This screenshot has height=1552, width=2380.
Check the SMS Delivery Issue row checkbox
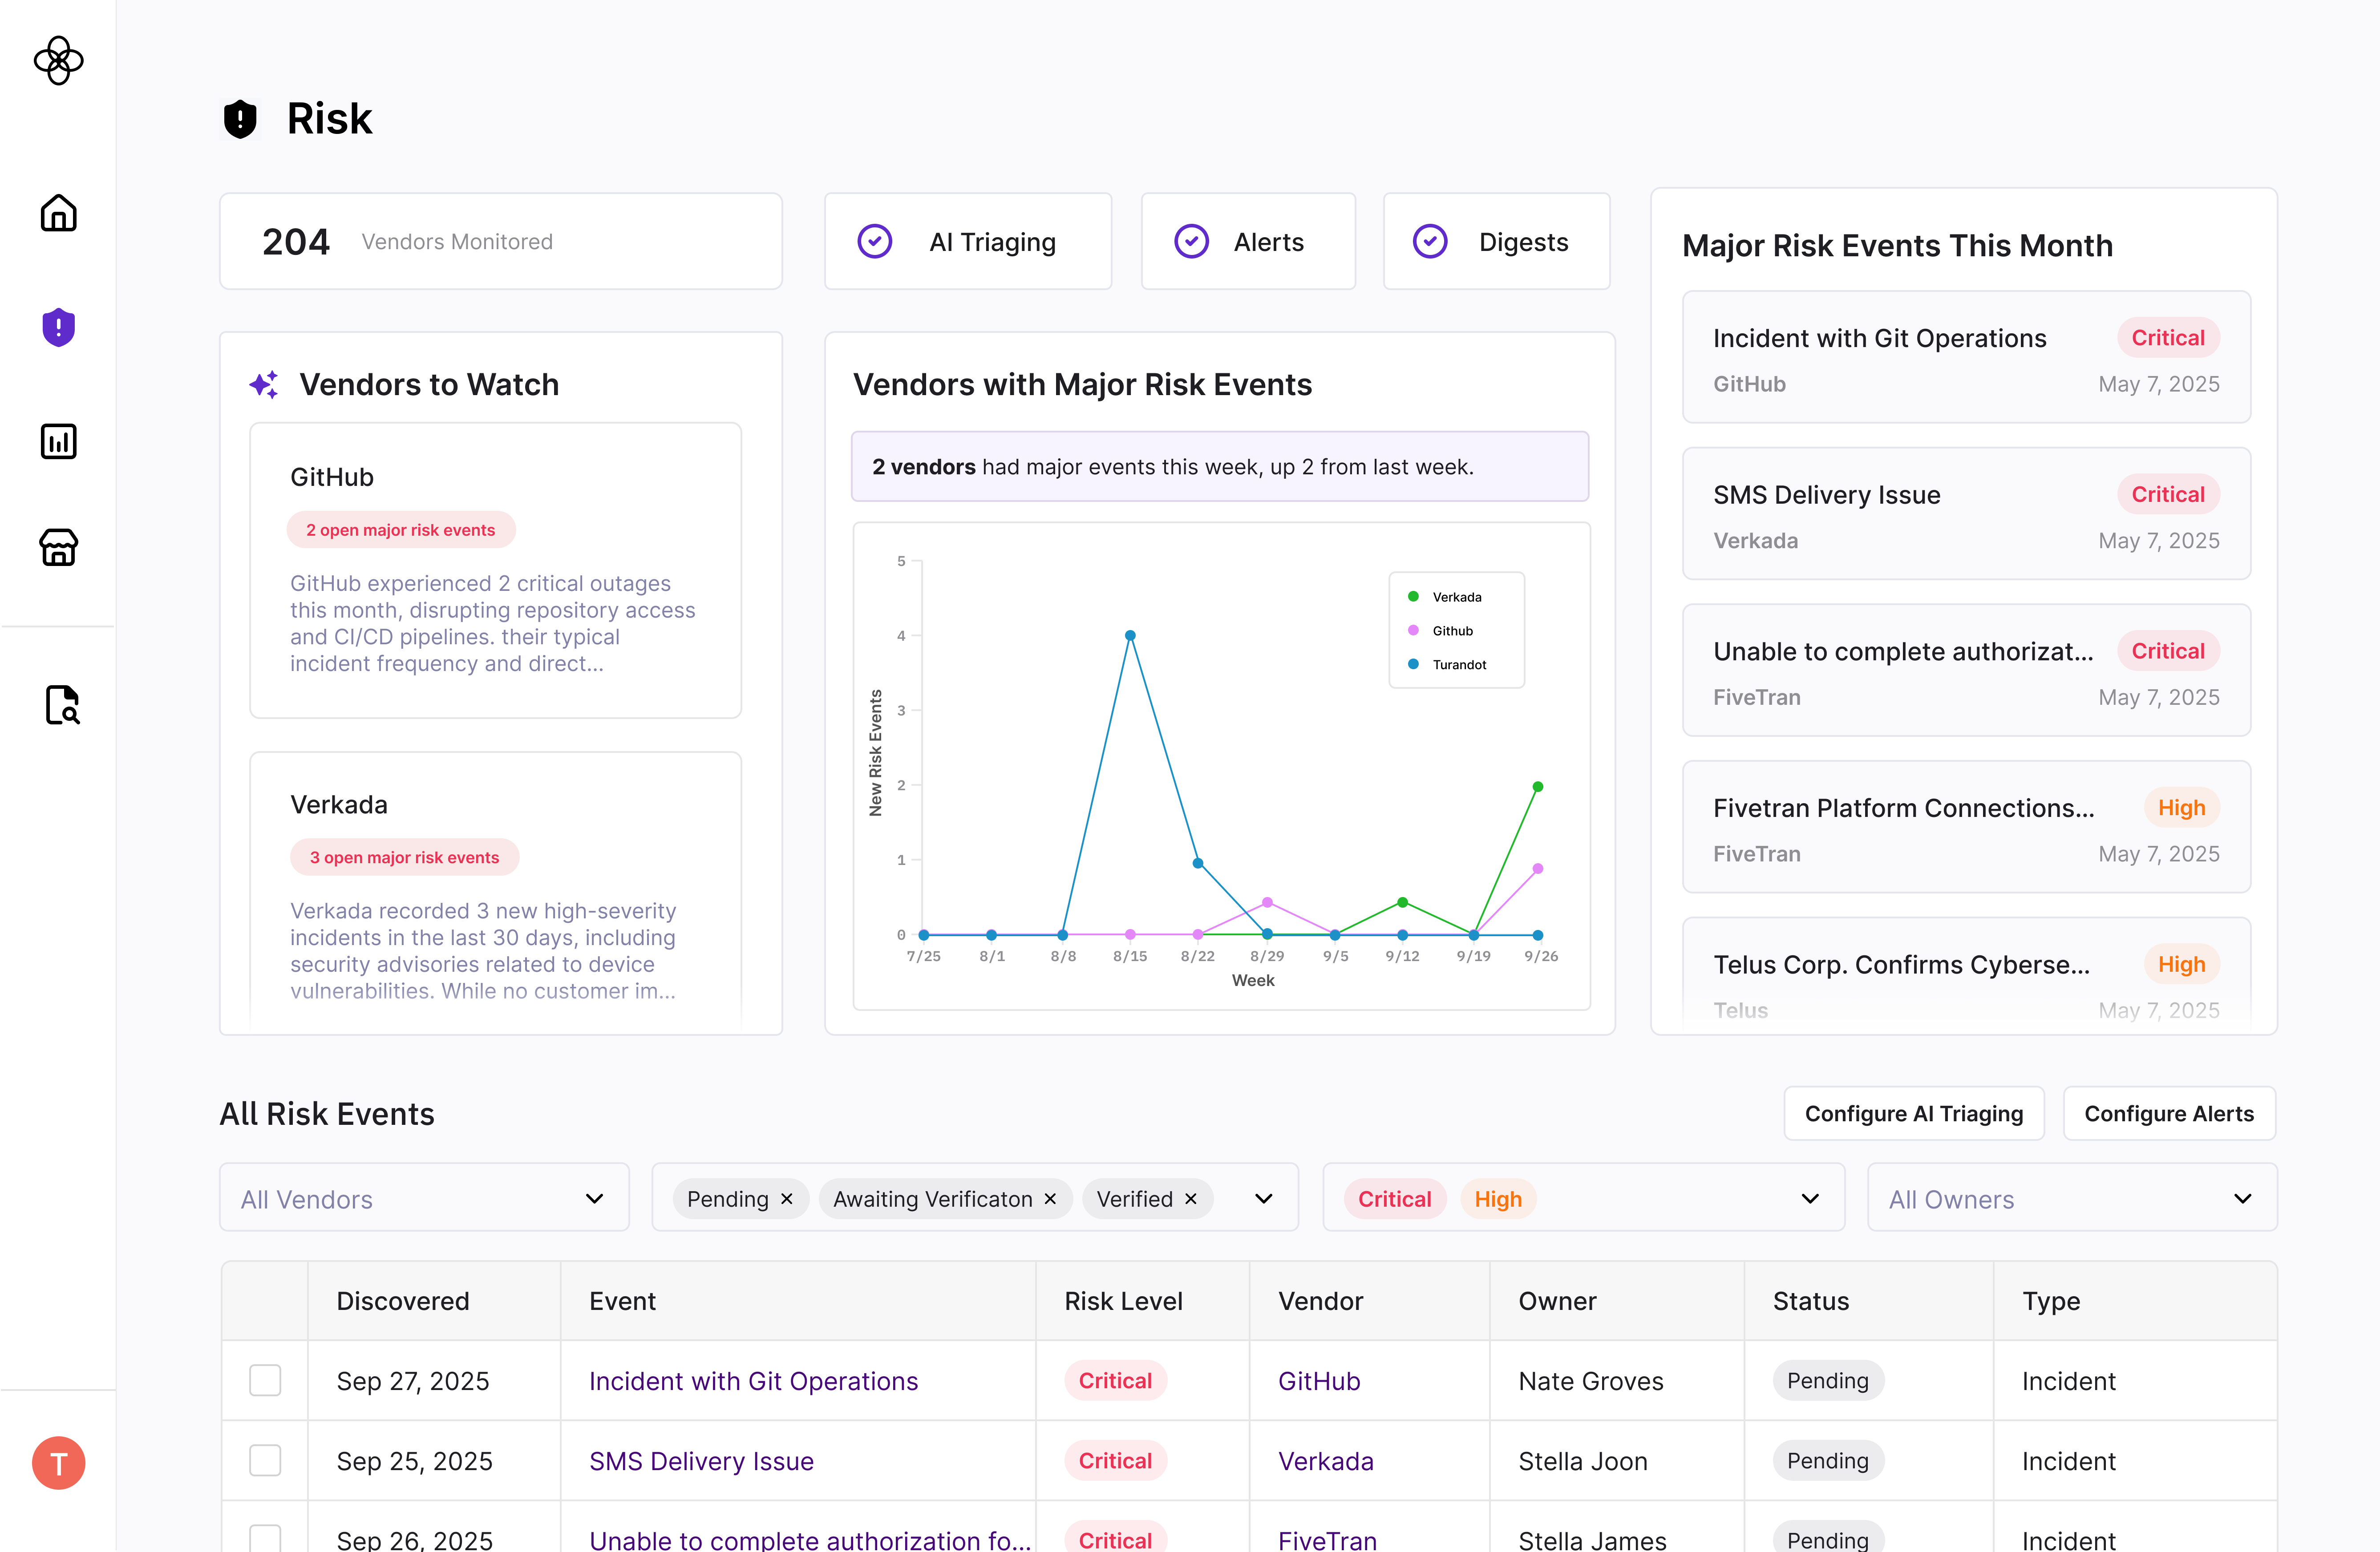265,1460
